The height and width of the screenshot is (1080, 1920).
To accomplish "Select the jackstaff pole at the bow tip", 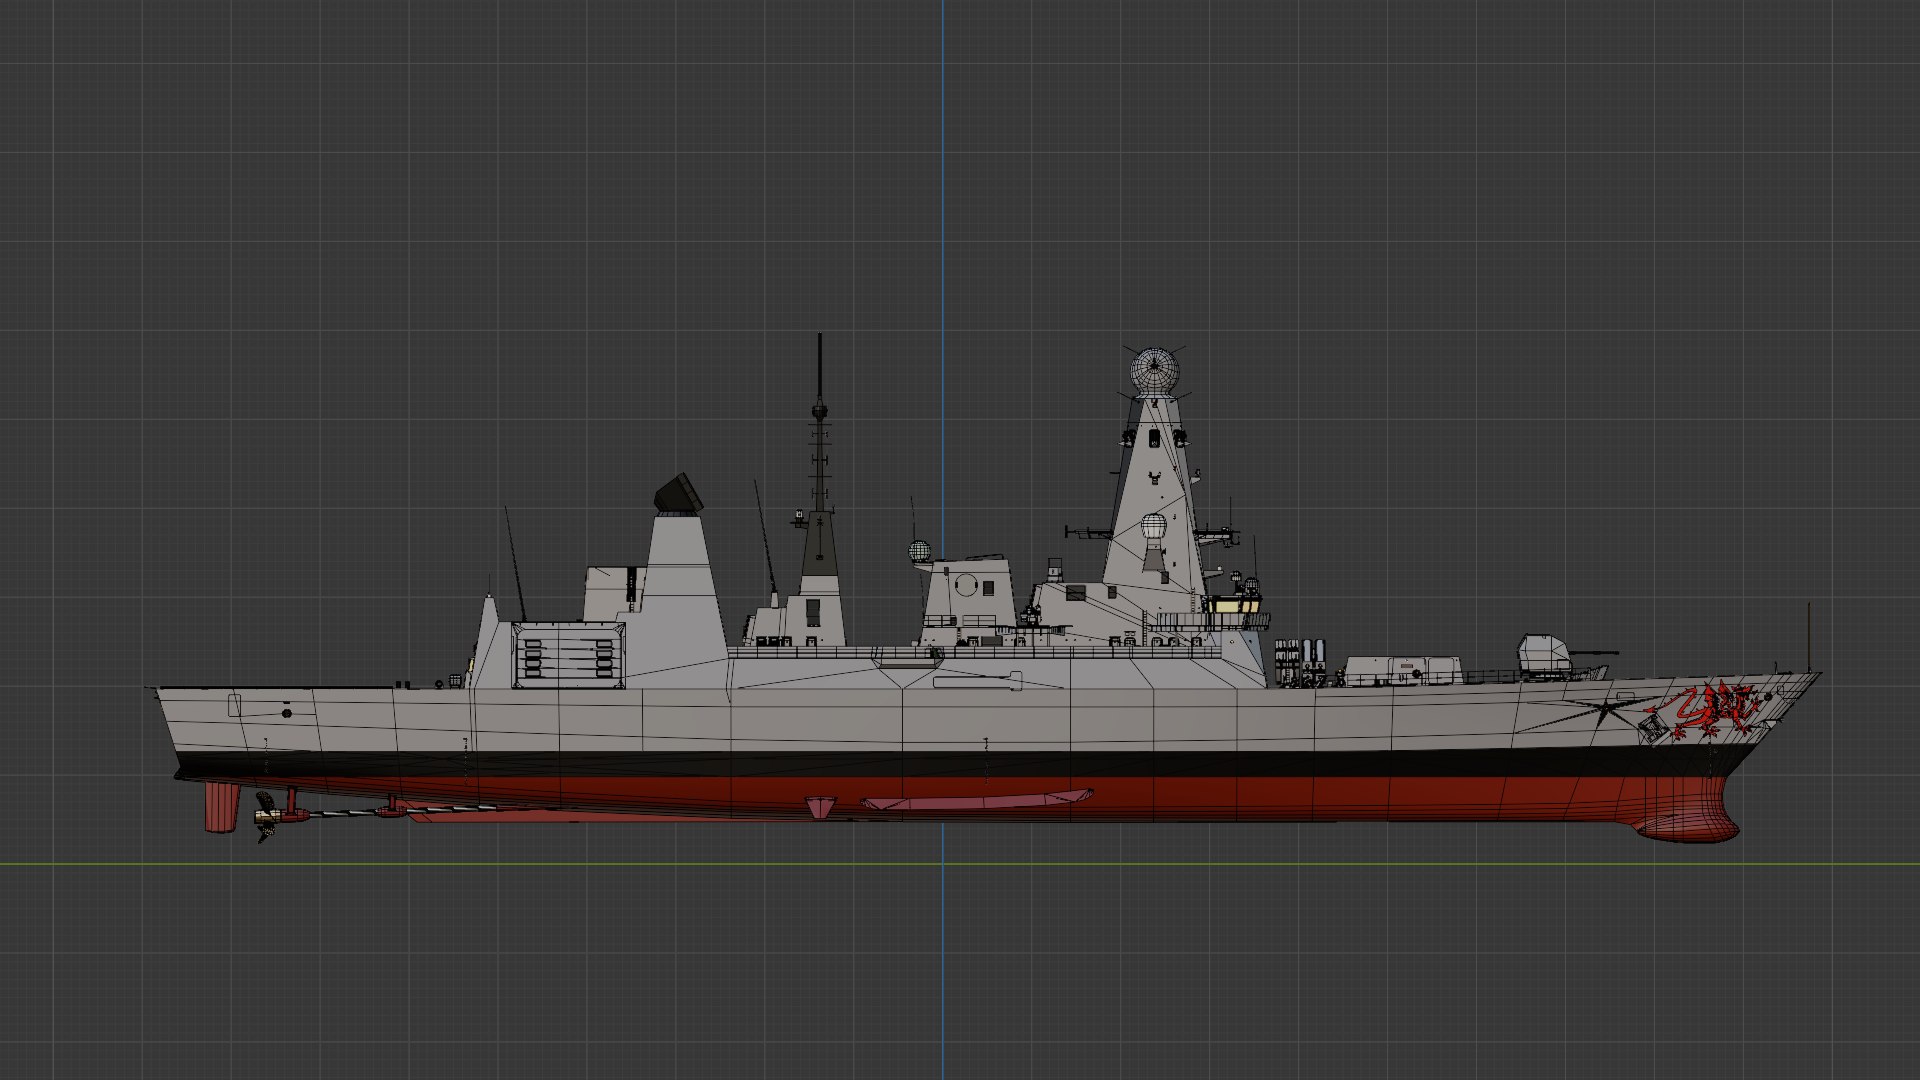I will click(x=1809, y=637).
